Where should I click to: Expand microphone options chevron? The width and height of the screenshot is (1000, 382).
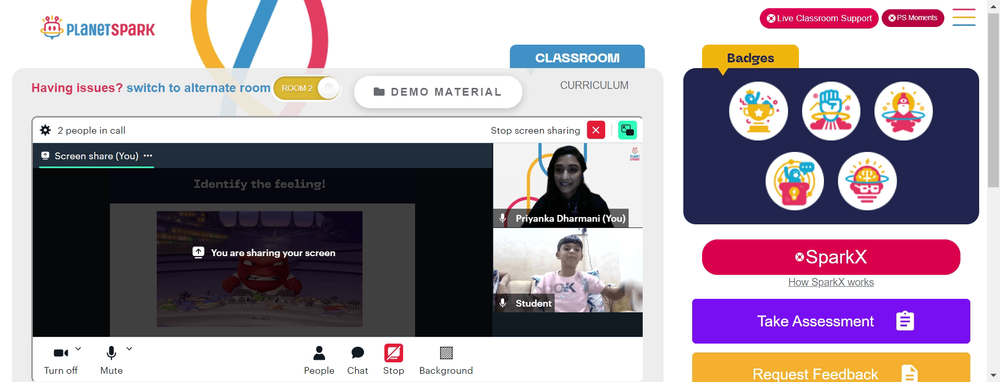tap(129, 348)
